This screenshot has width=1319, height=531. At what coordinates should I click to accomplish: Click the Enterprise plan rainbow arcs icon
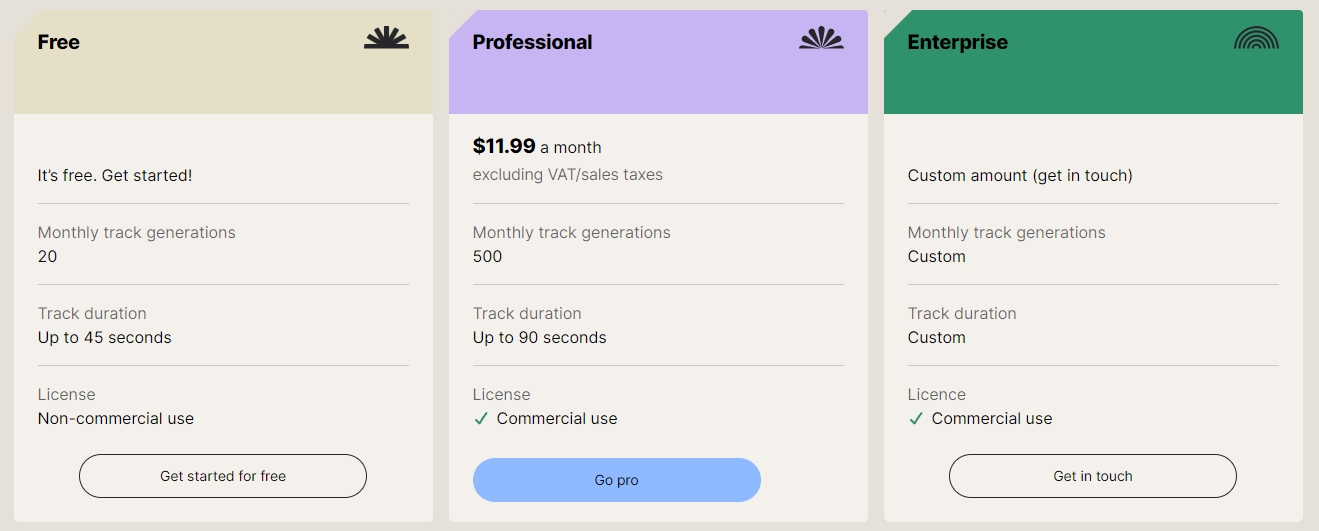point(1256,39)
